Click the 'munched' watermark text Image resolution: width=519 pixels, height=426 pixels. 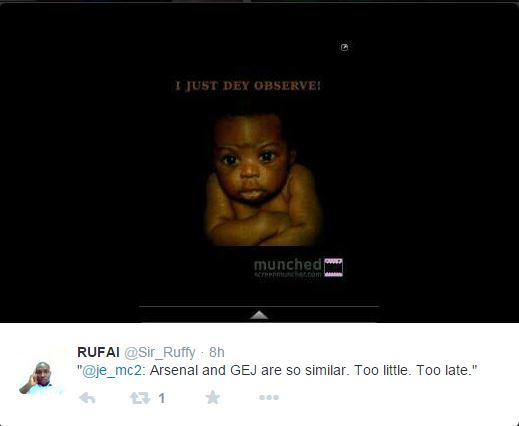[x=288, y=265]
